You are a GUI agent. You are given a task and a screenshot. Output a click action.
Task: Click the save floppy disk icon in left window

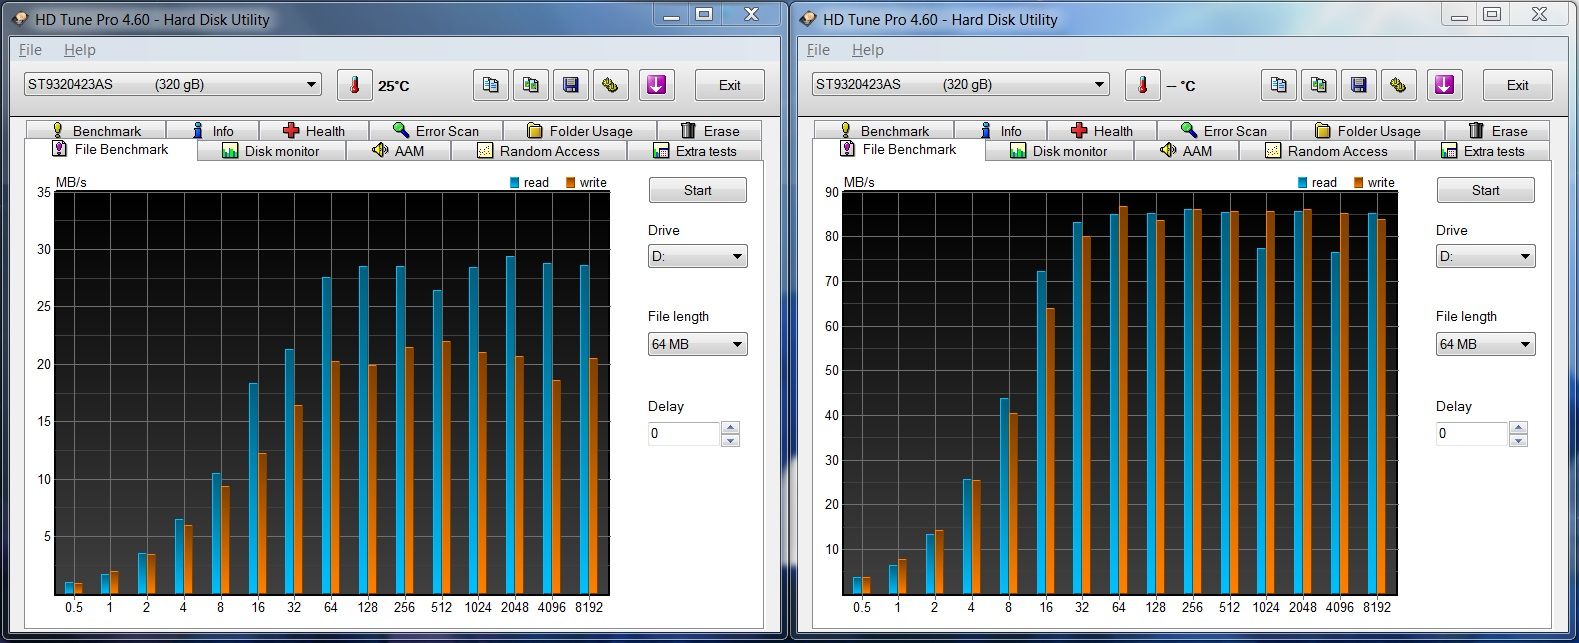click(570, 85)
